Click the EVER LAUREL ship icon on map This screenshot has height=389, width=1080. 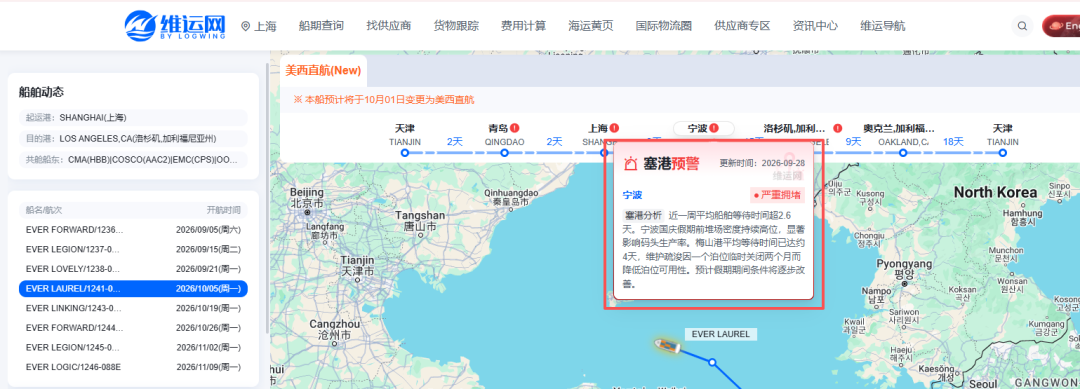[667, 345]
